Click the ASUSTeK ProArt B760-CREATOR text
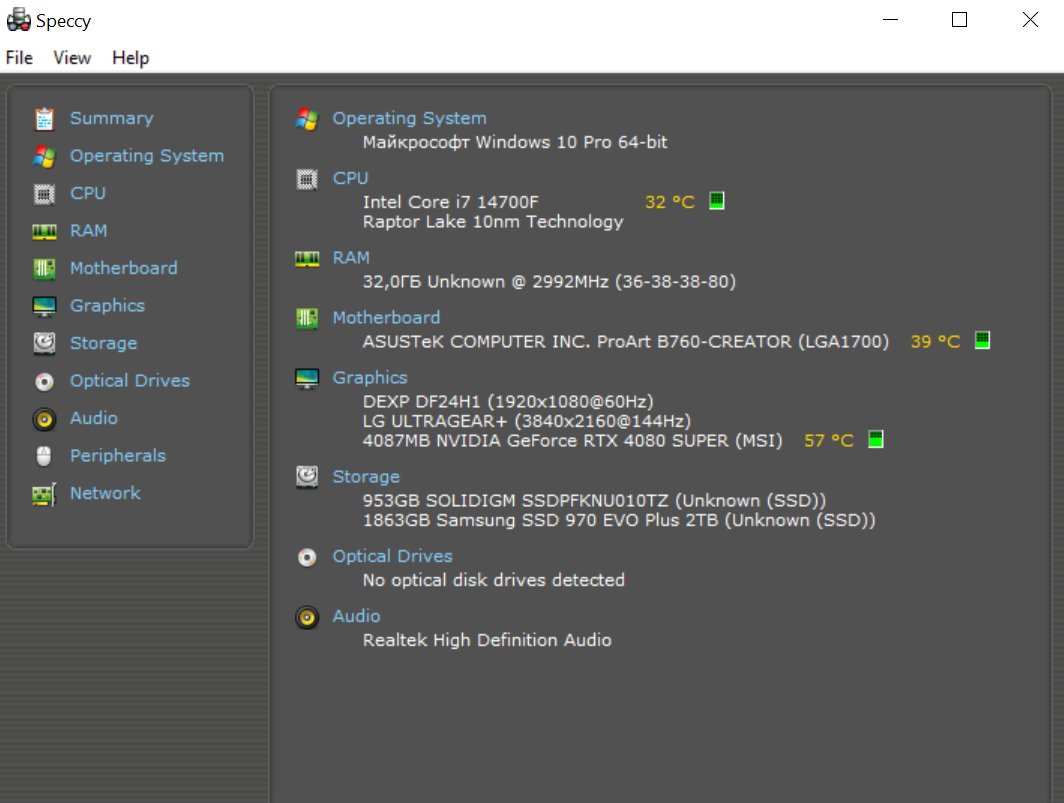The image size is (1064, 803). click(x=626, y=341)
